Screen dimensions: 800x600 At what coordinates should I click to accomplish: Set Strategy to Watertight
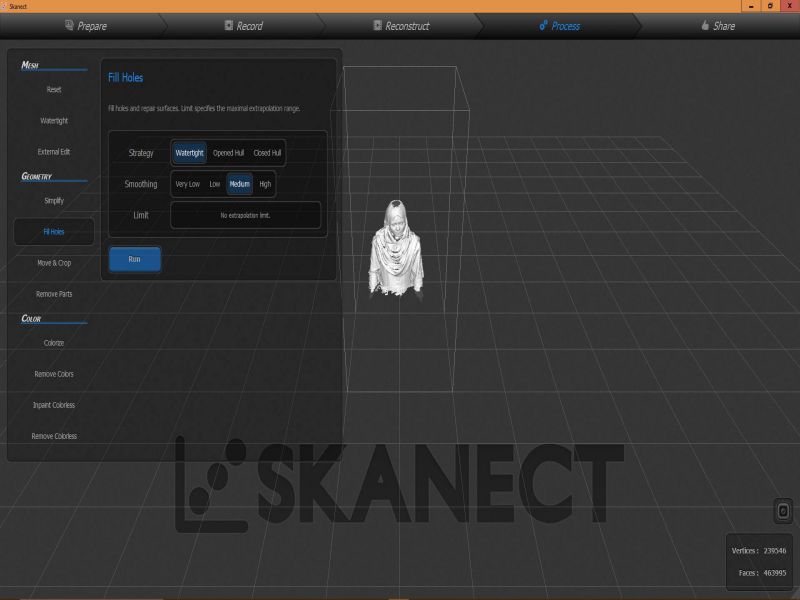click(189, 153)
